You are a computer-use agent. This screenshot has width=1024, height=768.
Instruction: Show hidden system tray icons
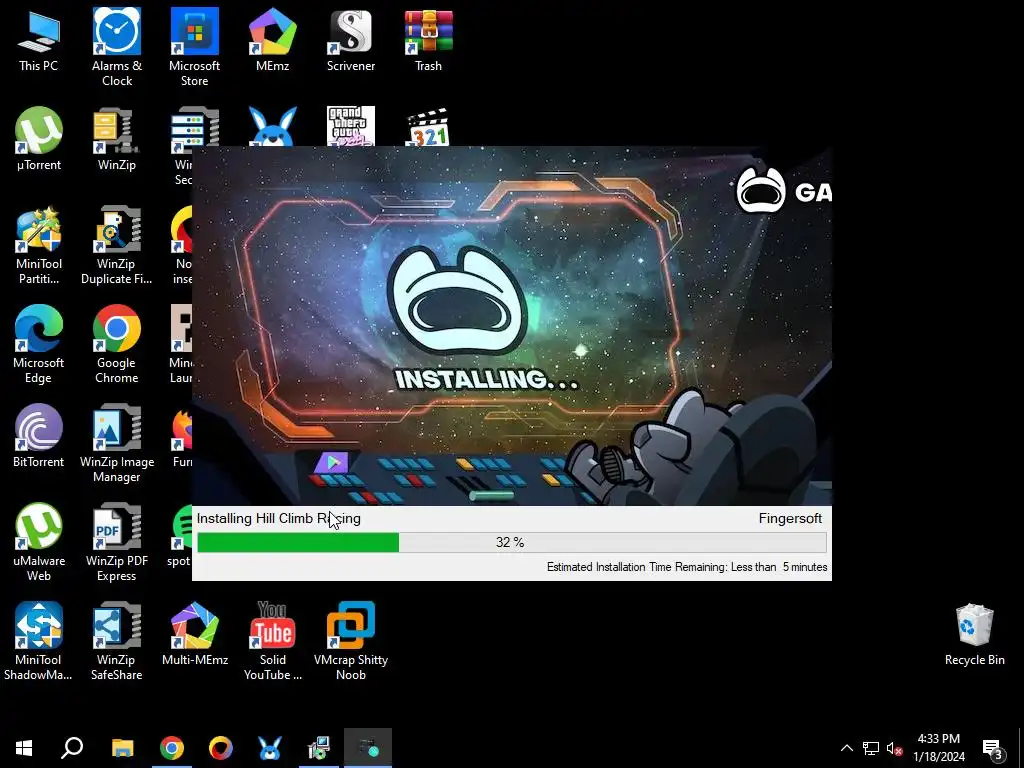coord(846,748)
